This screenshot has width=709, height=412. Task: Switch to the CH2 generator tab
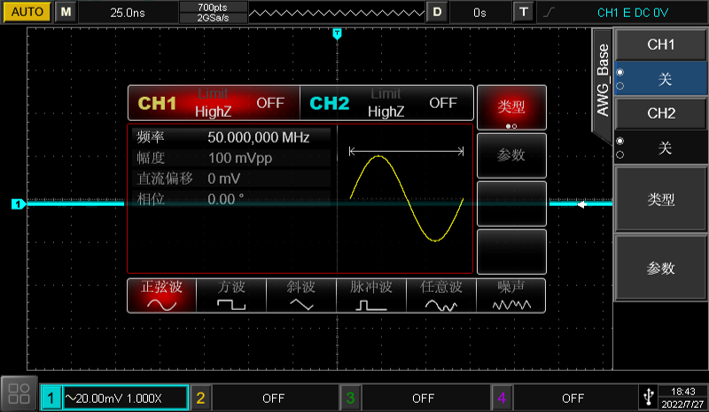(386, 103)
